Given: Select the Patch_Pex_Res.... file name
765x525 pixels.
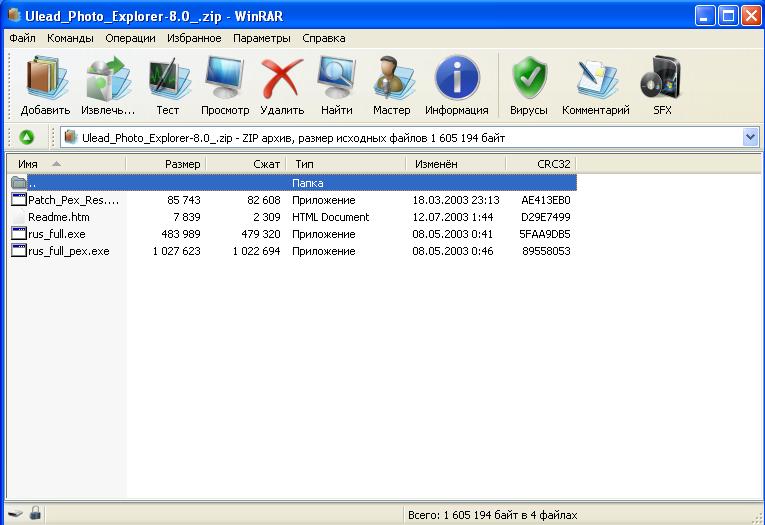Looking at the screenshot, I should pyautogui.click(x=73, y=200).
